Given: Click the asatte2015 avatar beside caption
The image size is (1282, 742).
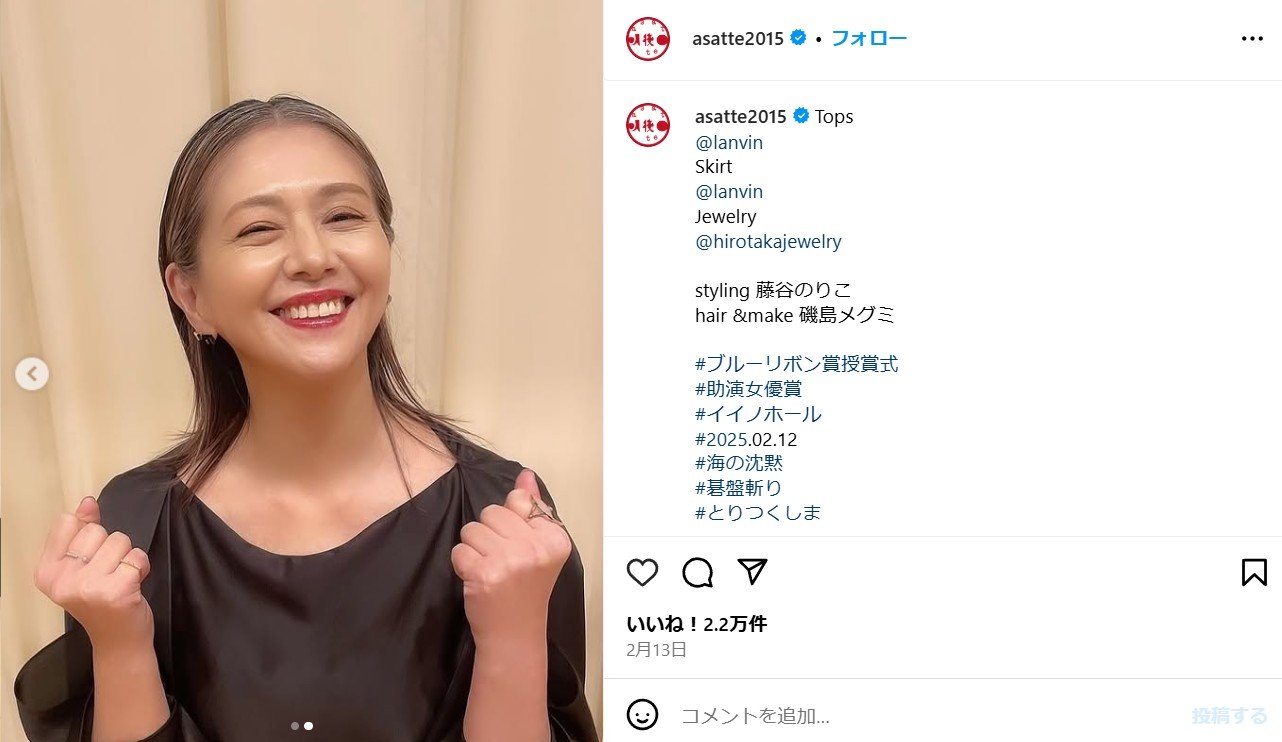Looking at the screenshot, I should [x=647, y=125].
